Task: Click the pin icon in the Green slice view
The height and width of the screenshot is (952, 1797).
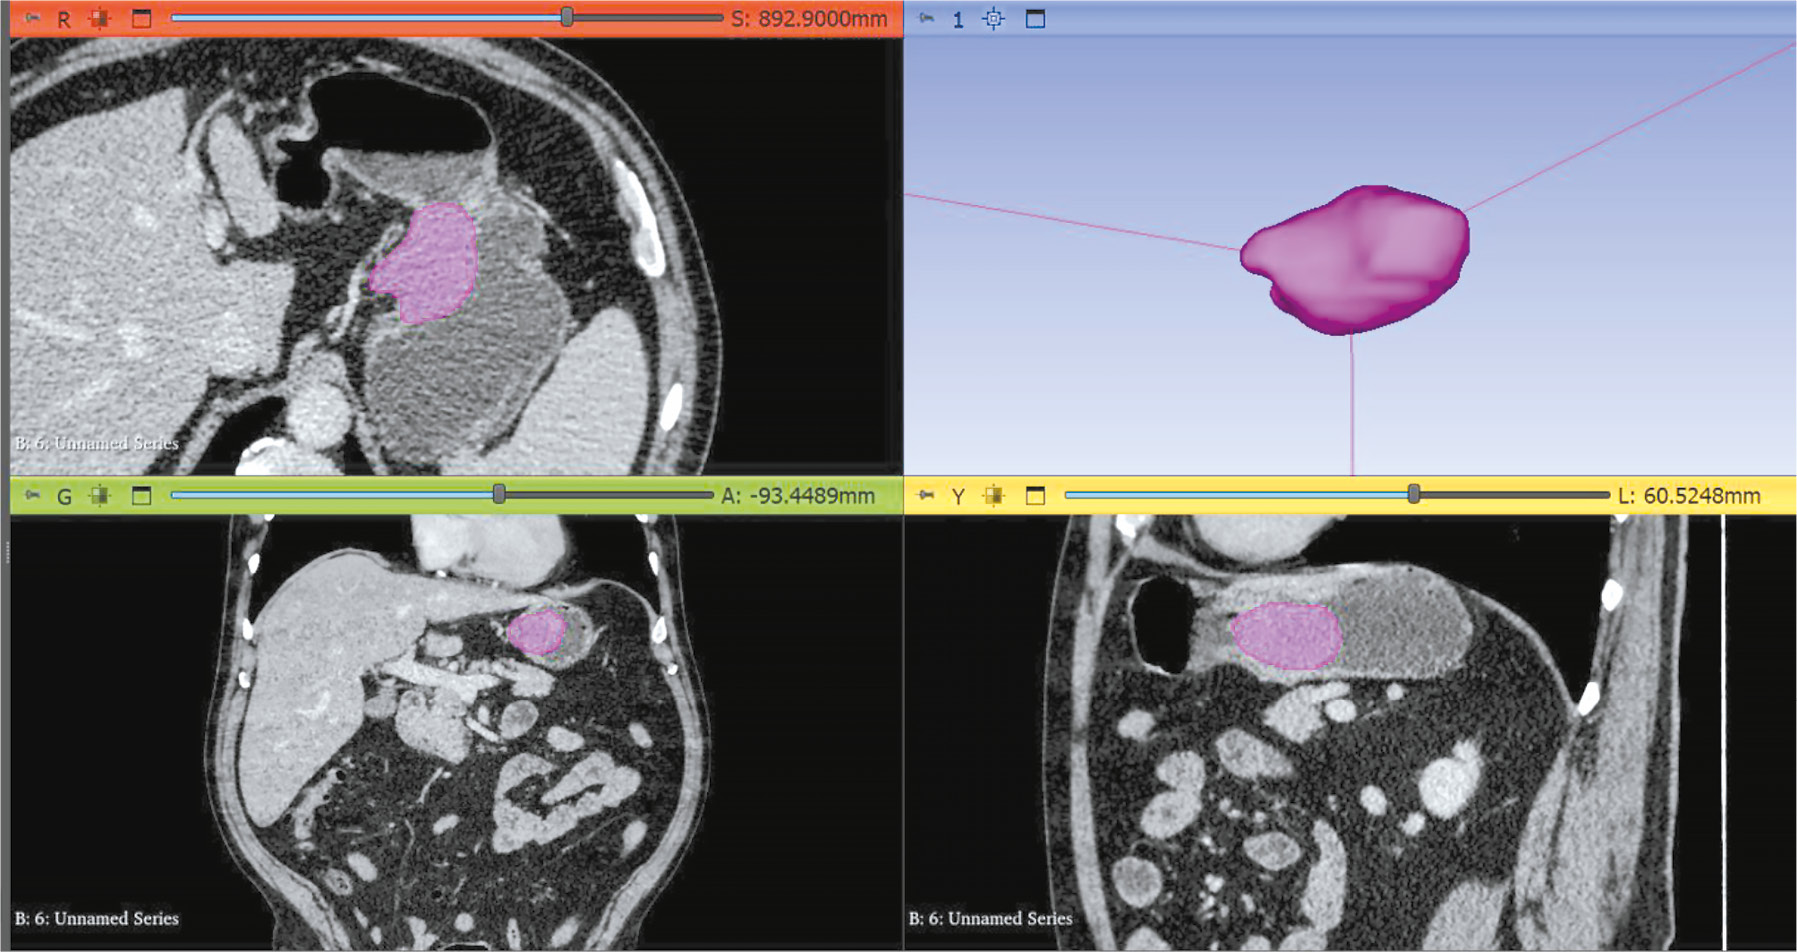Action: click(x=32, y=496)
